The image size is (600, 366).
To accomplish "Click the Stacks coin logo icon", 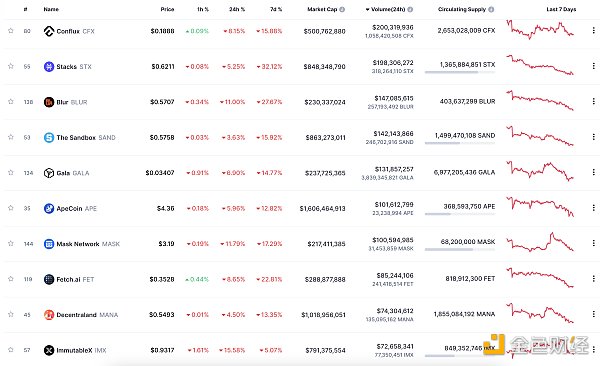I will [49, 66].
